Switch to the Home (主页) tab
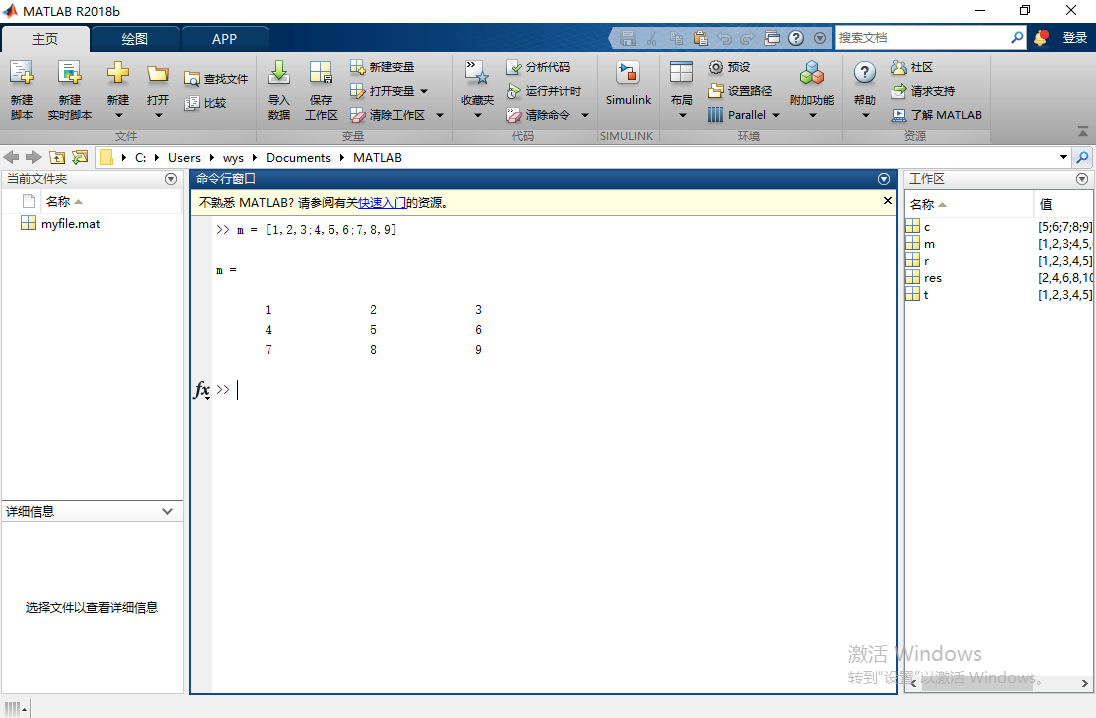Image resolution: width=1096 pixels, height=718 pixels. 45,38
